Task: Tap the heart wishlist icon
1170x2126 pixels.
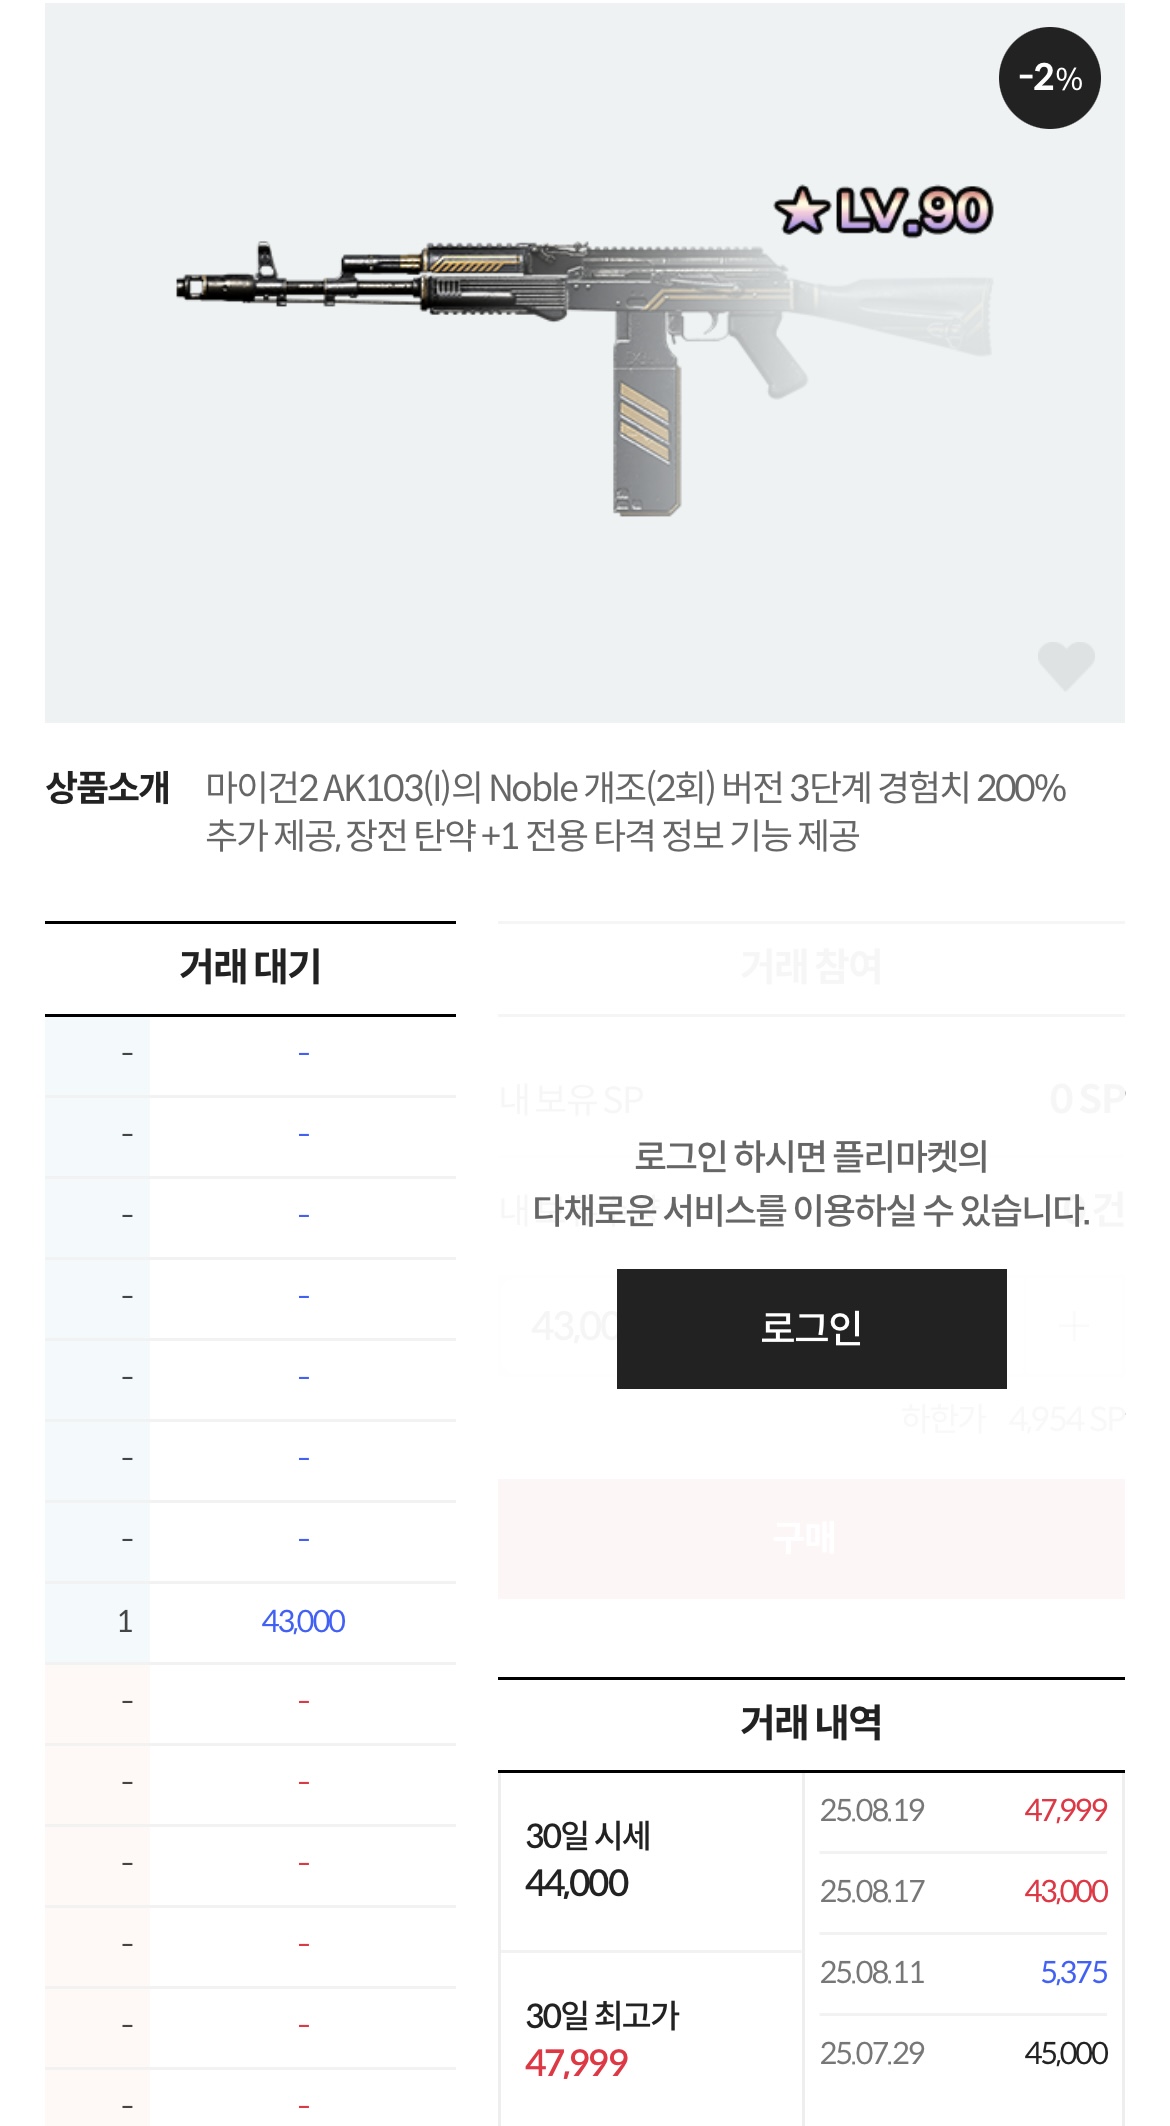Action: [1065, 665]
